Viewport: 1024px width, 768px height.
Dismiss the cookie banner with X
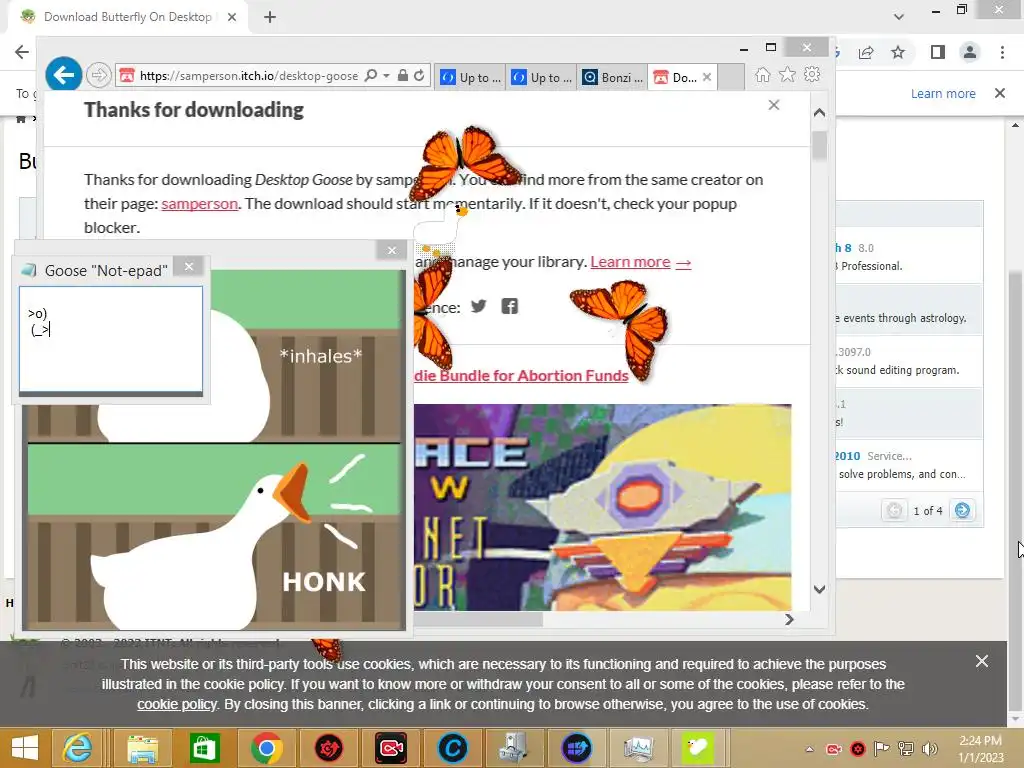pos(982,662)
